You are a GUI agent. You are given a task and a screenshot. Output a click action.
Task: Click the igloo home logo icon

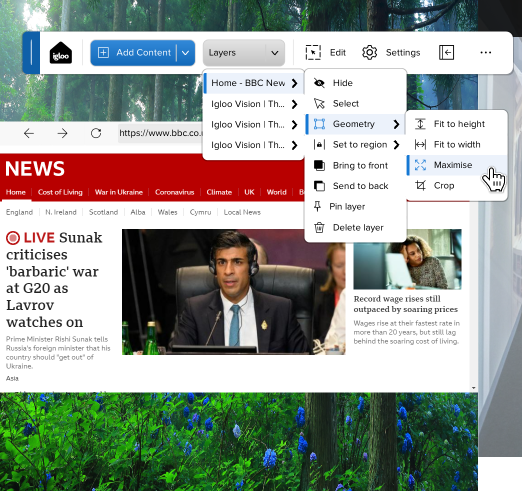point(61,53)
